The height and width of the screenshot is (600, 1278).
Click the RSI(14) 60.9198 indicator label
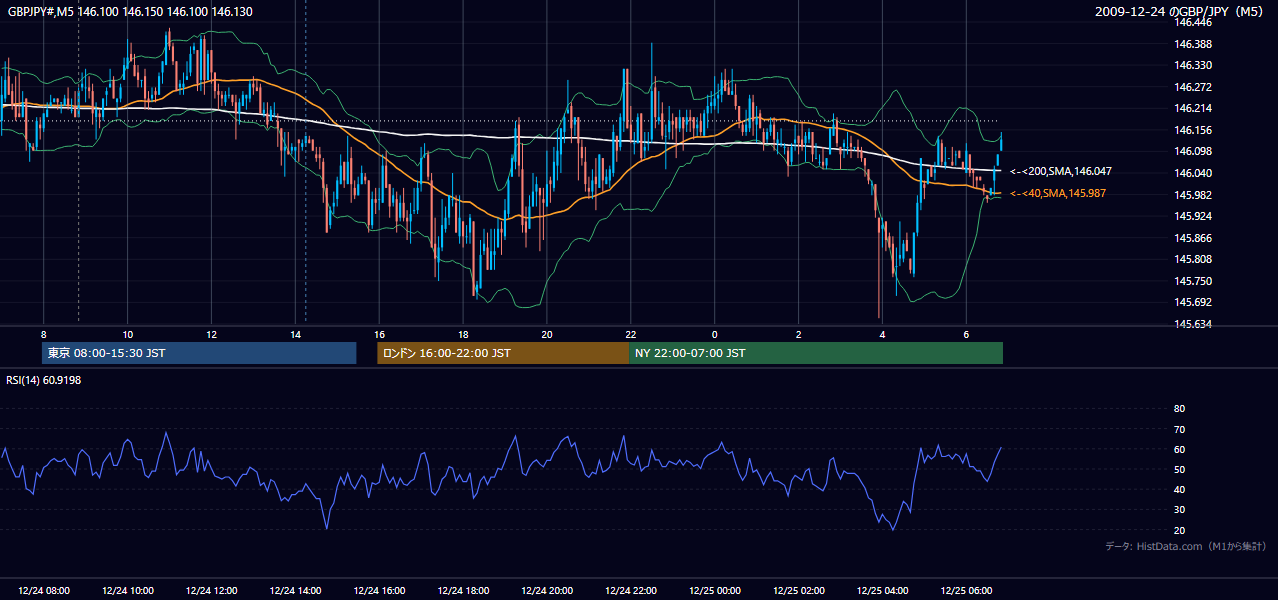click(x=44, y=380)
